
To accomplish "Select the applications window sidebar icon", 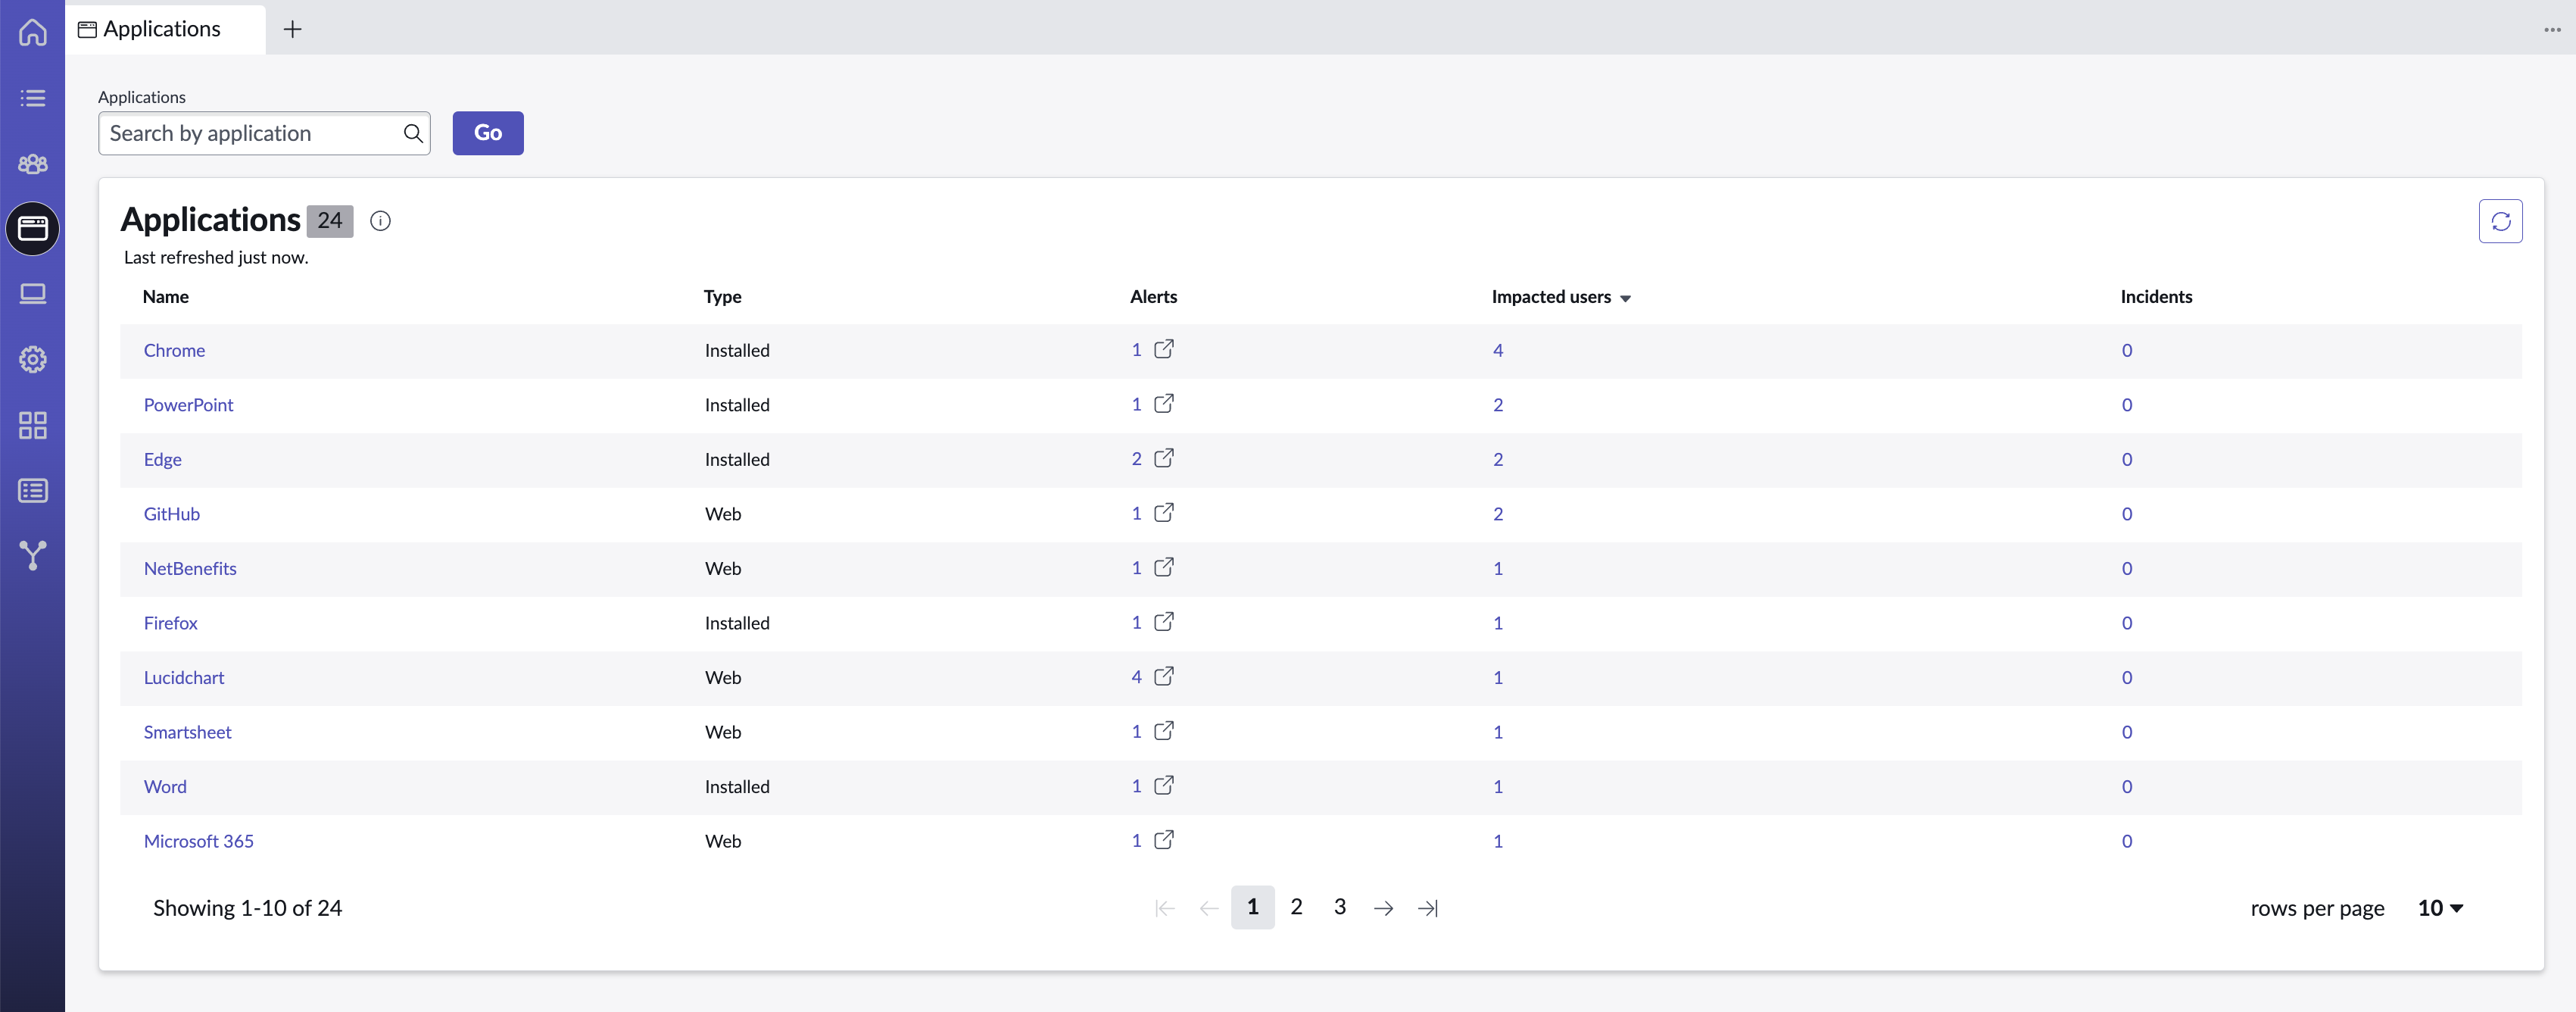I will click(x=32, y=229).
